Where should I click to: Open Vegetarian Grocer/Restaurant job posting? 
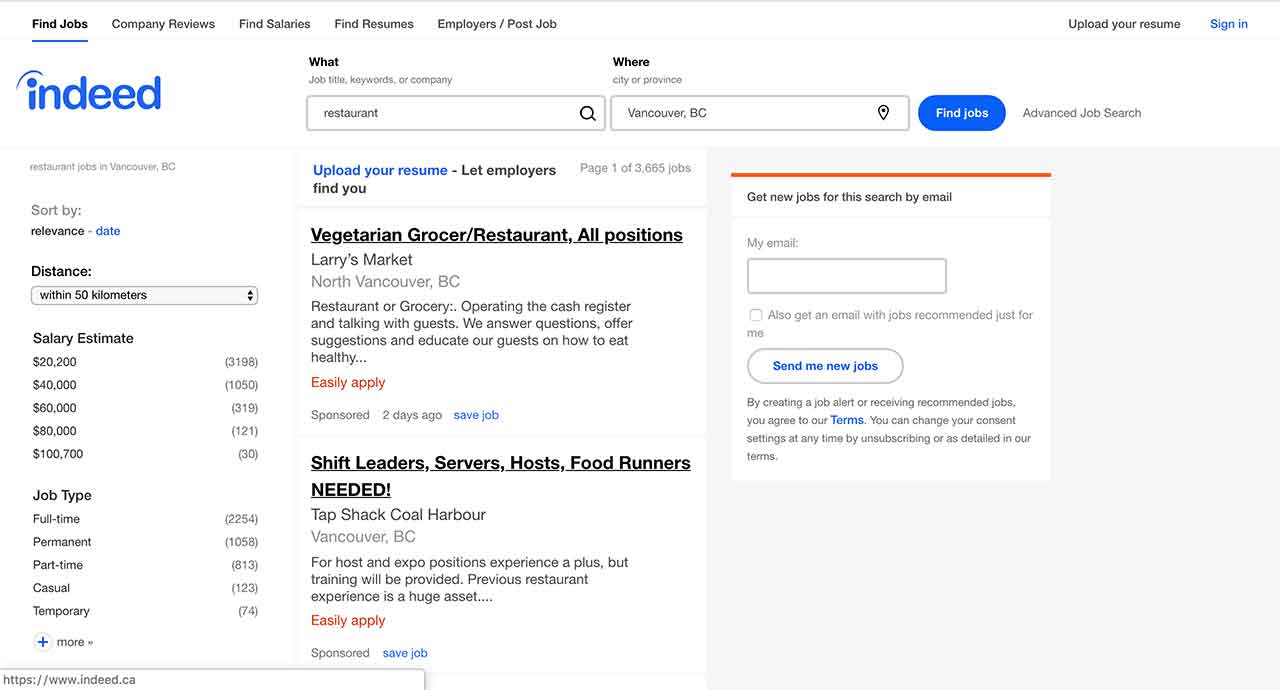click(496, 235)
